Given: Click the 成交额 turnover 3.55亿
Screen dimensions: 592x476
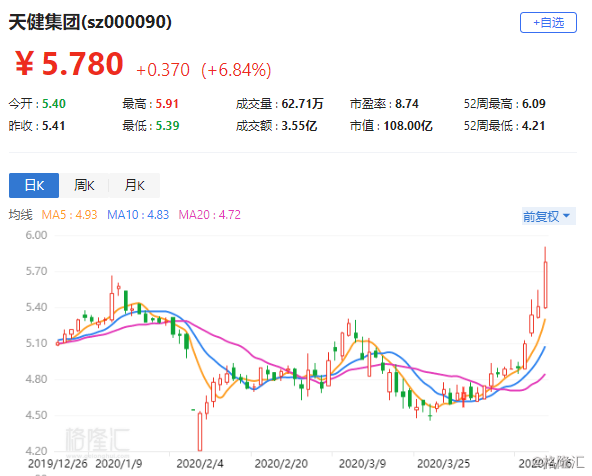Looking at the screenshot, I should click(x=299, y=126).
